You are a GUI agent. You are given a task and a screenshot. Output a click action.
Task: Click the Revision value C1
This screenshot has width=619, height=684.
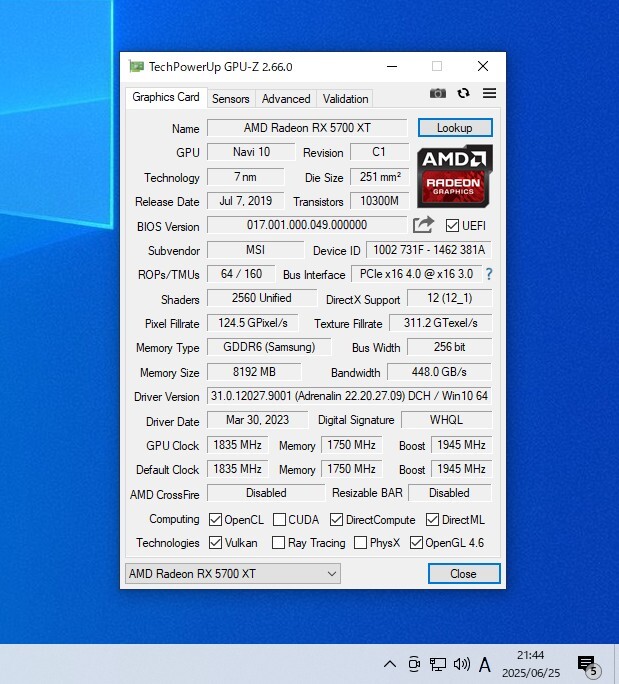pos(379,152)
